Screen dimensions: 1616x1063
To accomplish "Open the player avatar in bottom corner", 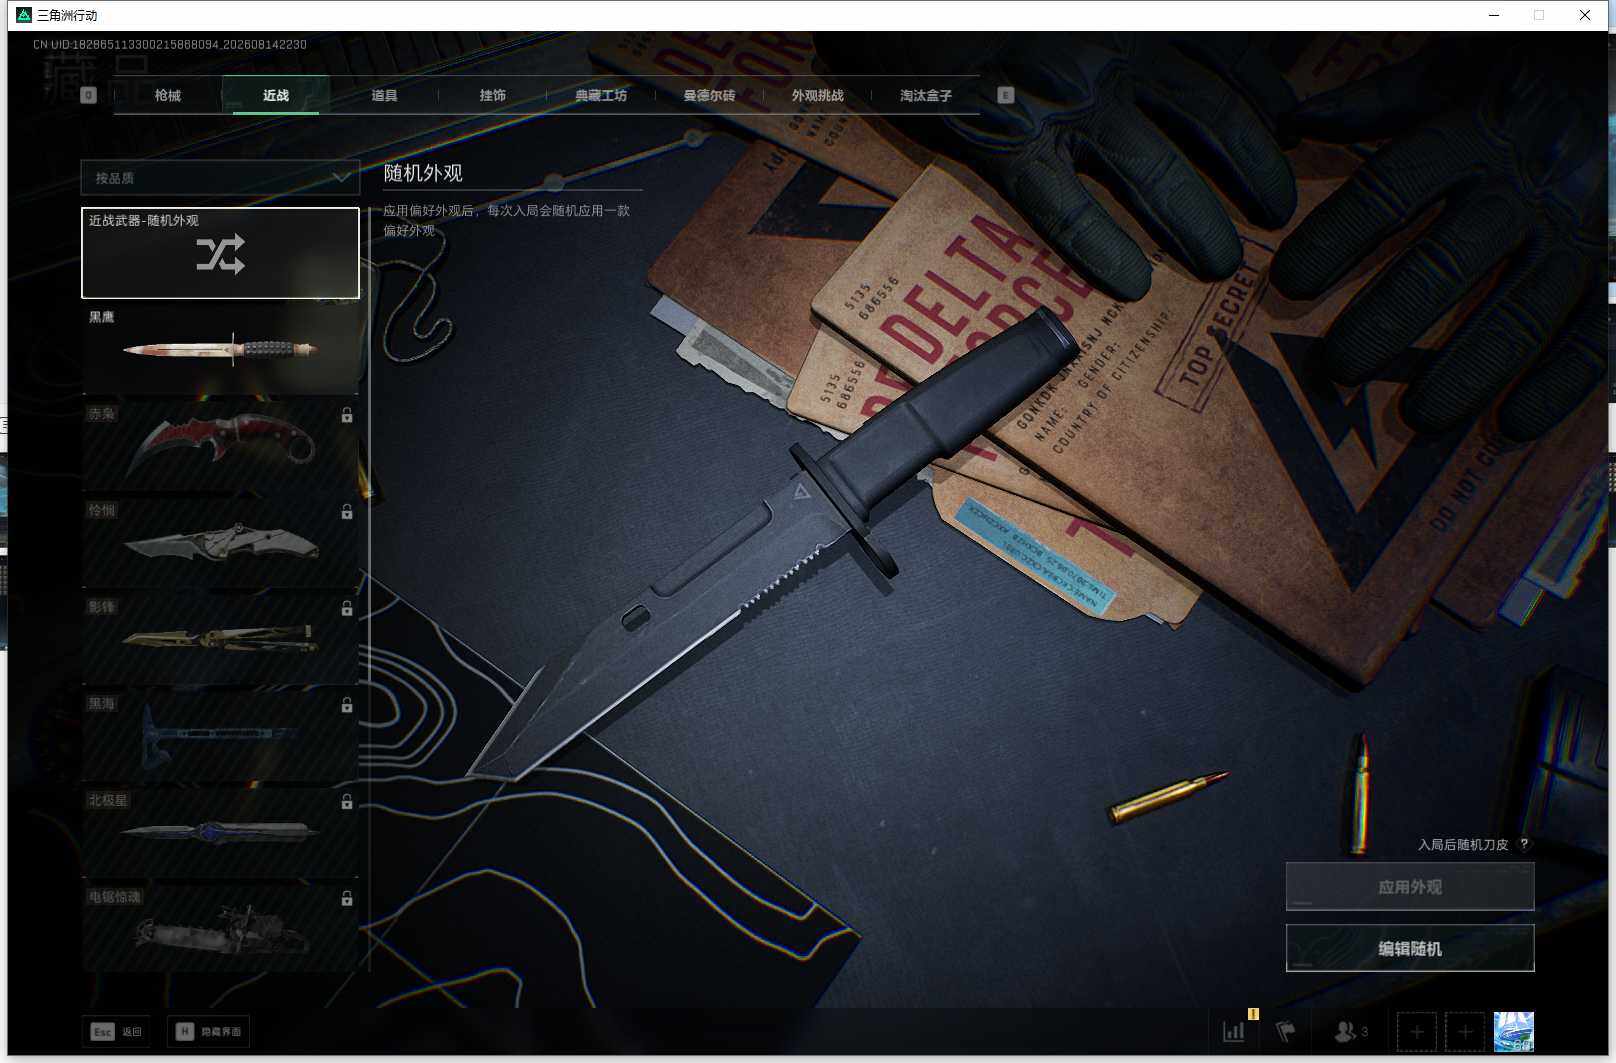I will pos(1514,1031).
